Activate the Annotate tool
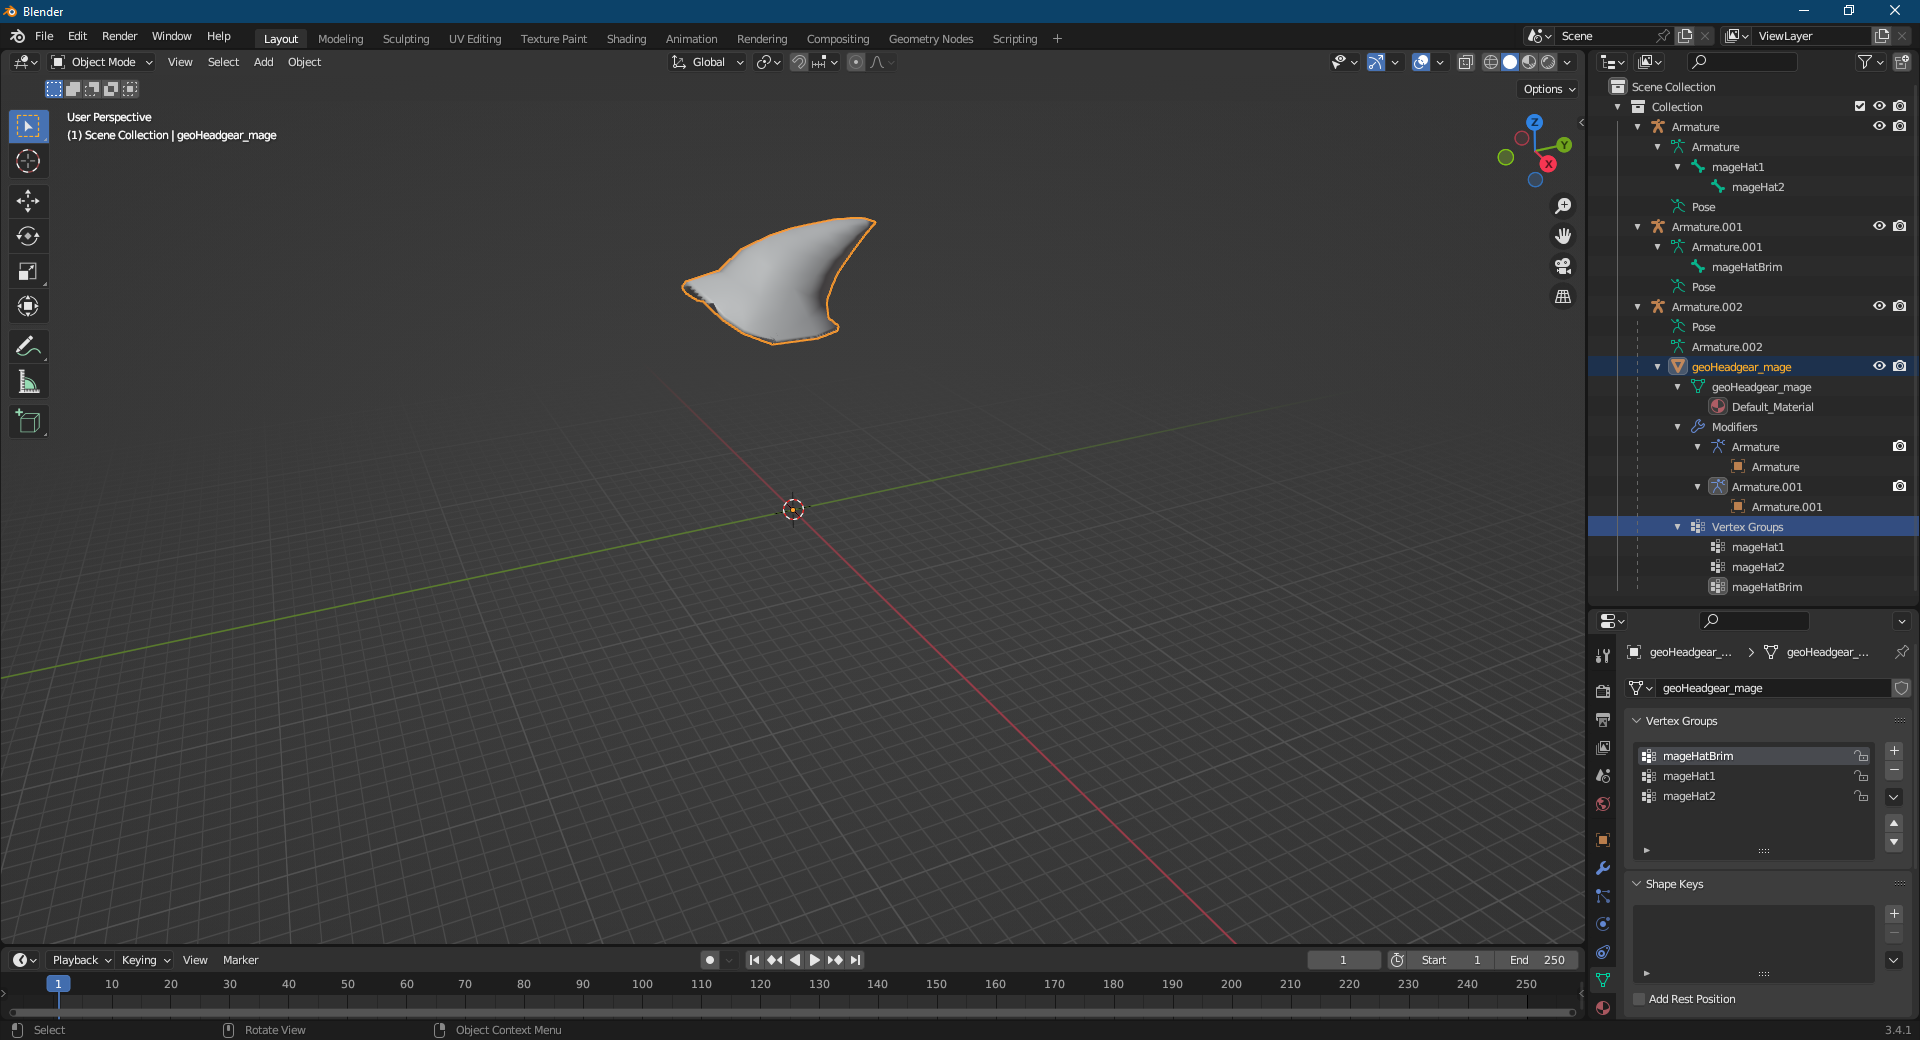The width and height of the screenshot is (1920, 1040). pos(28,347)
